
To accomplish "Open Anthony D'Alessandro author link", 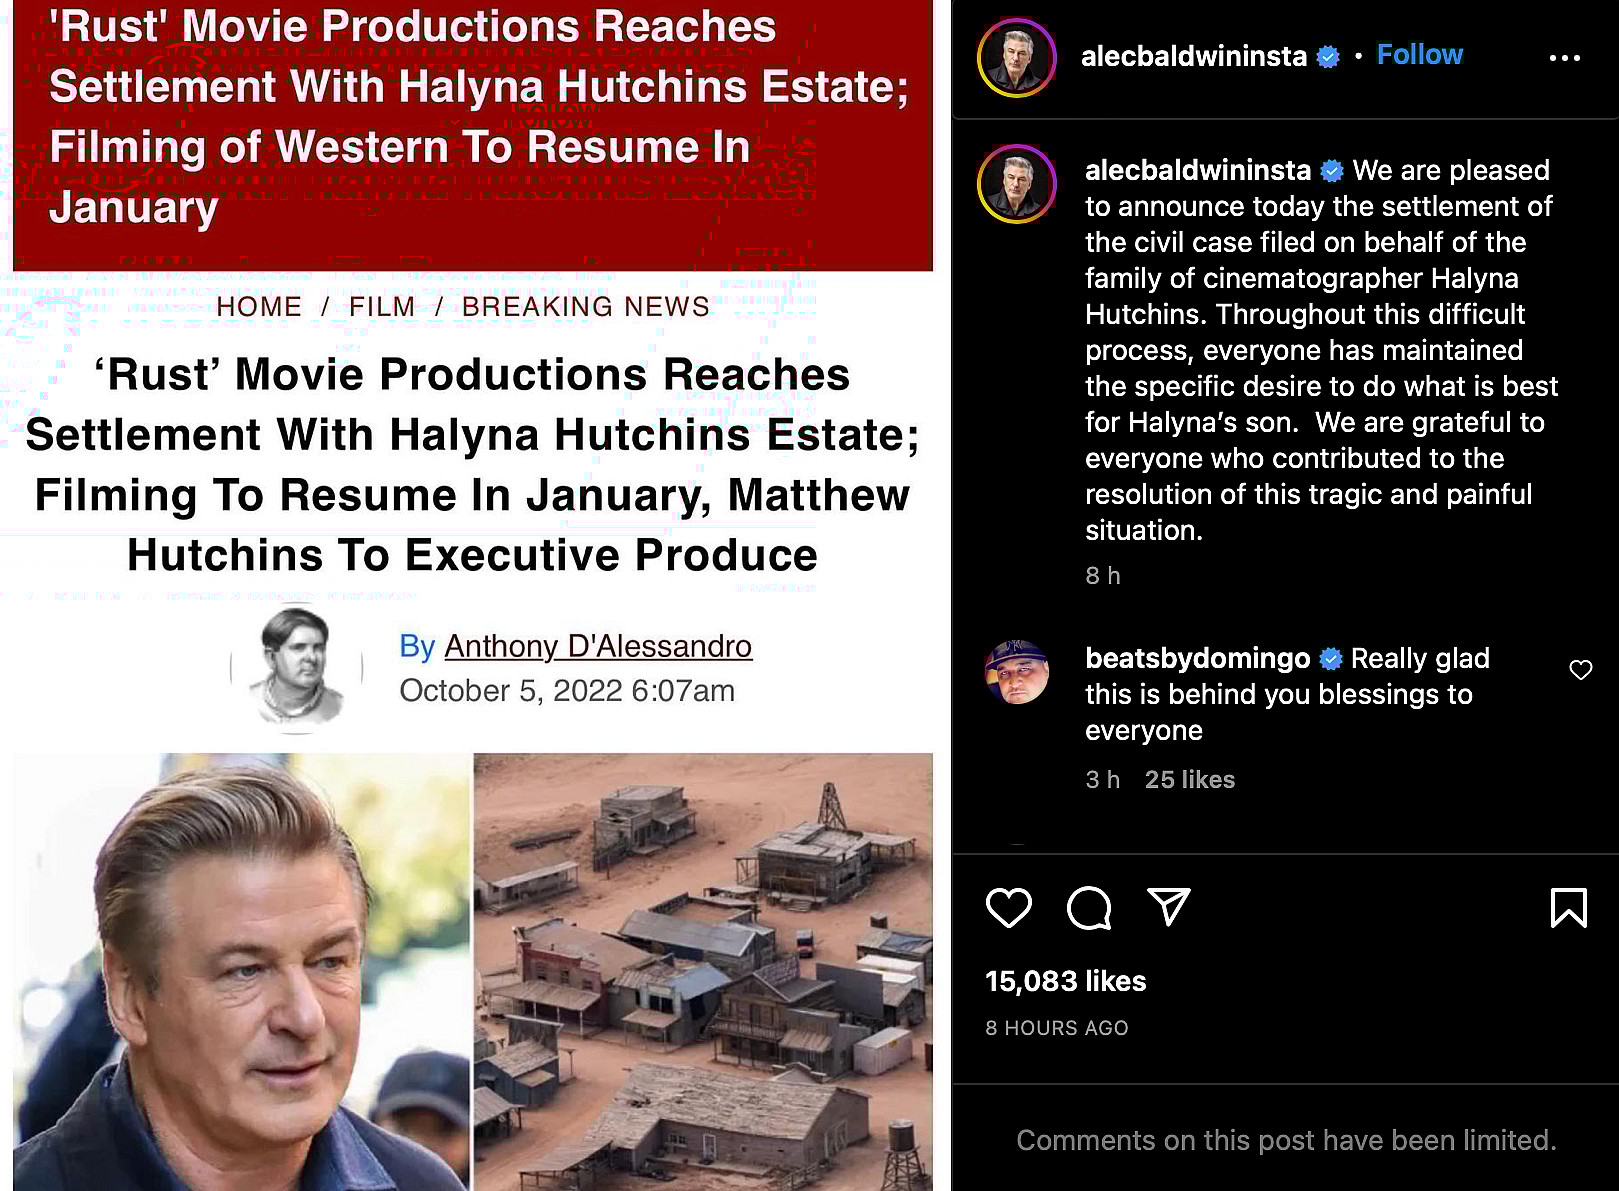I will (x=598, y=646).
